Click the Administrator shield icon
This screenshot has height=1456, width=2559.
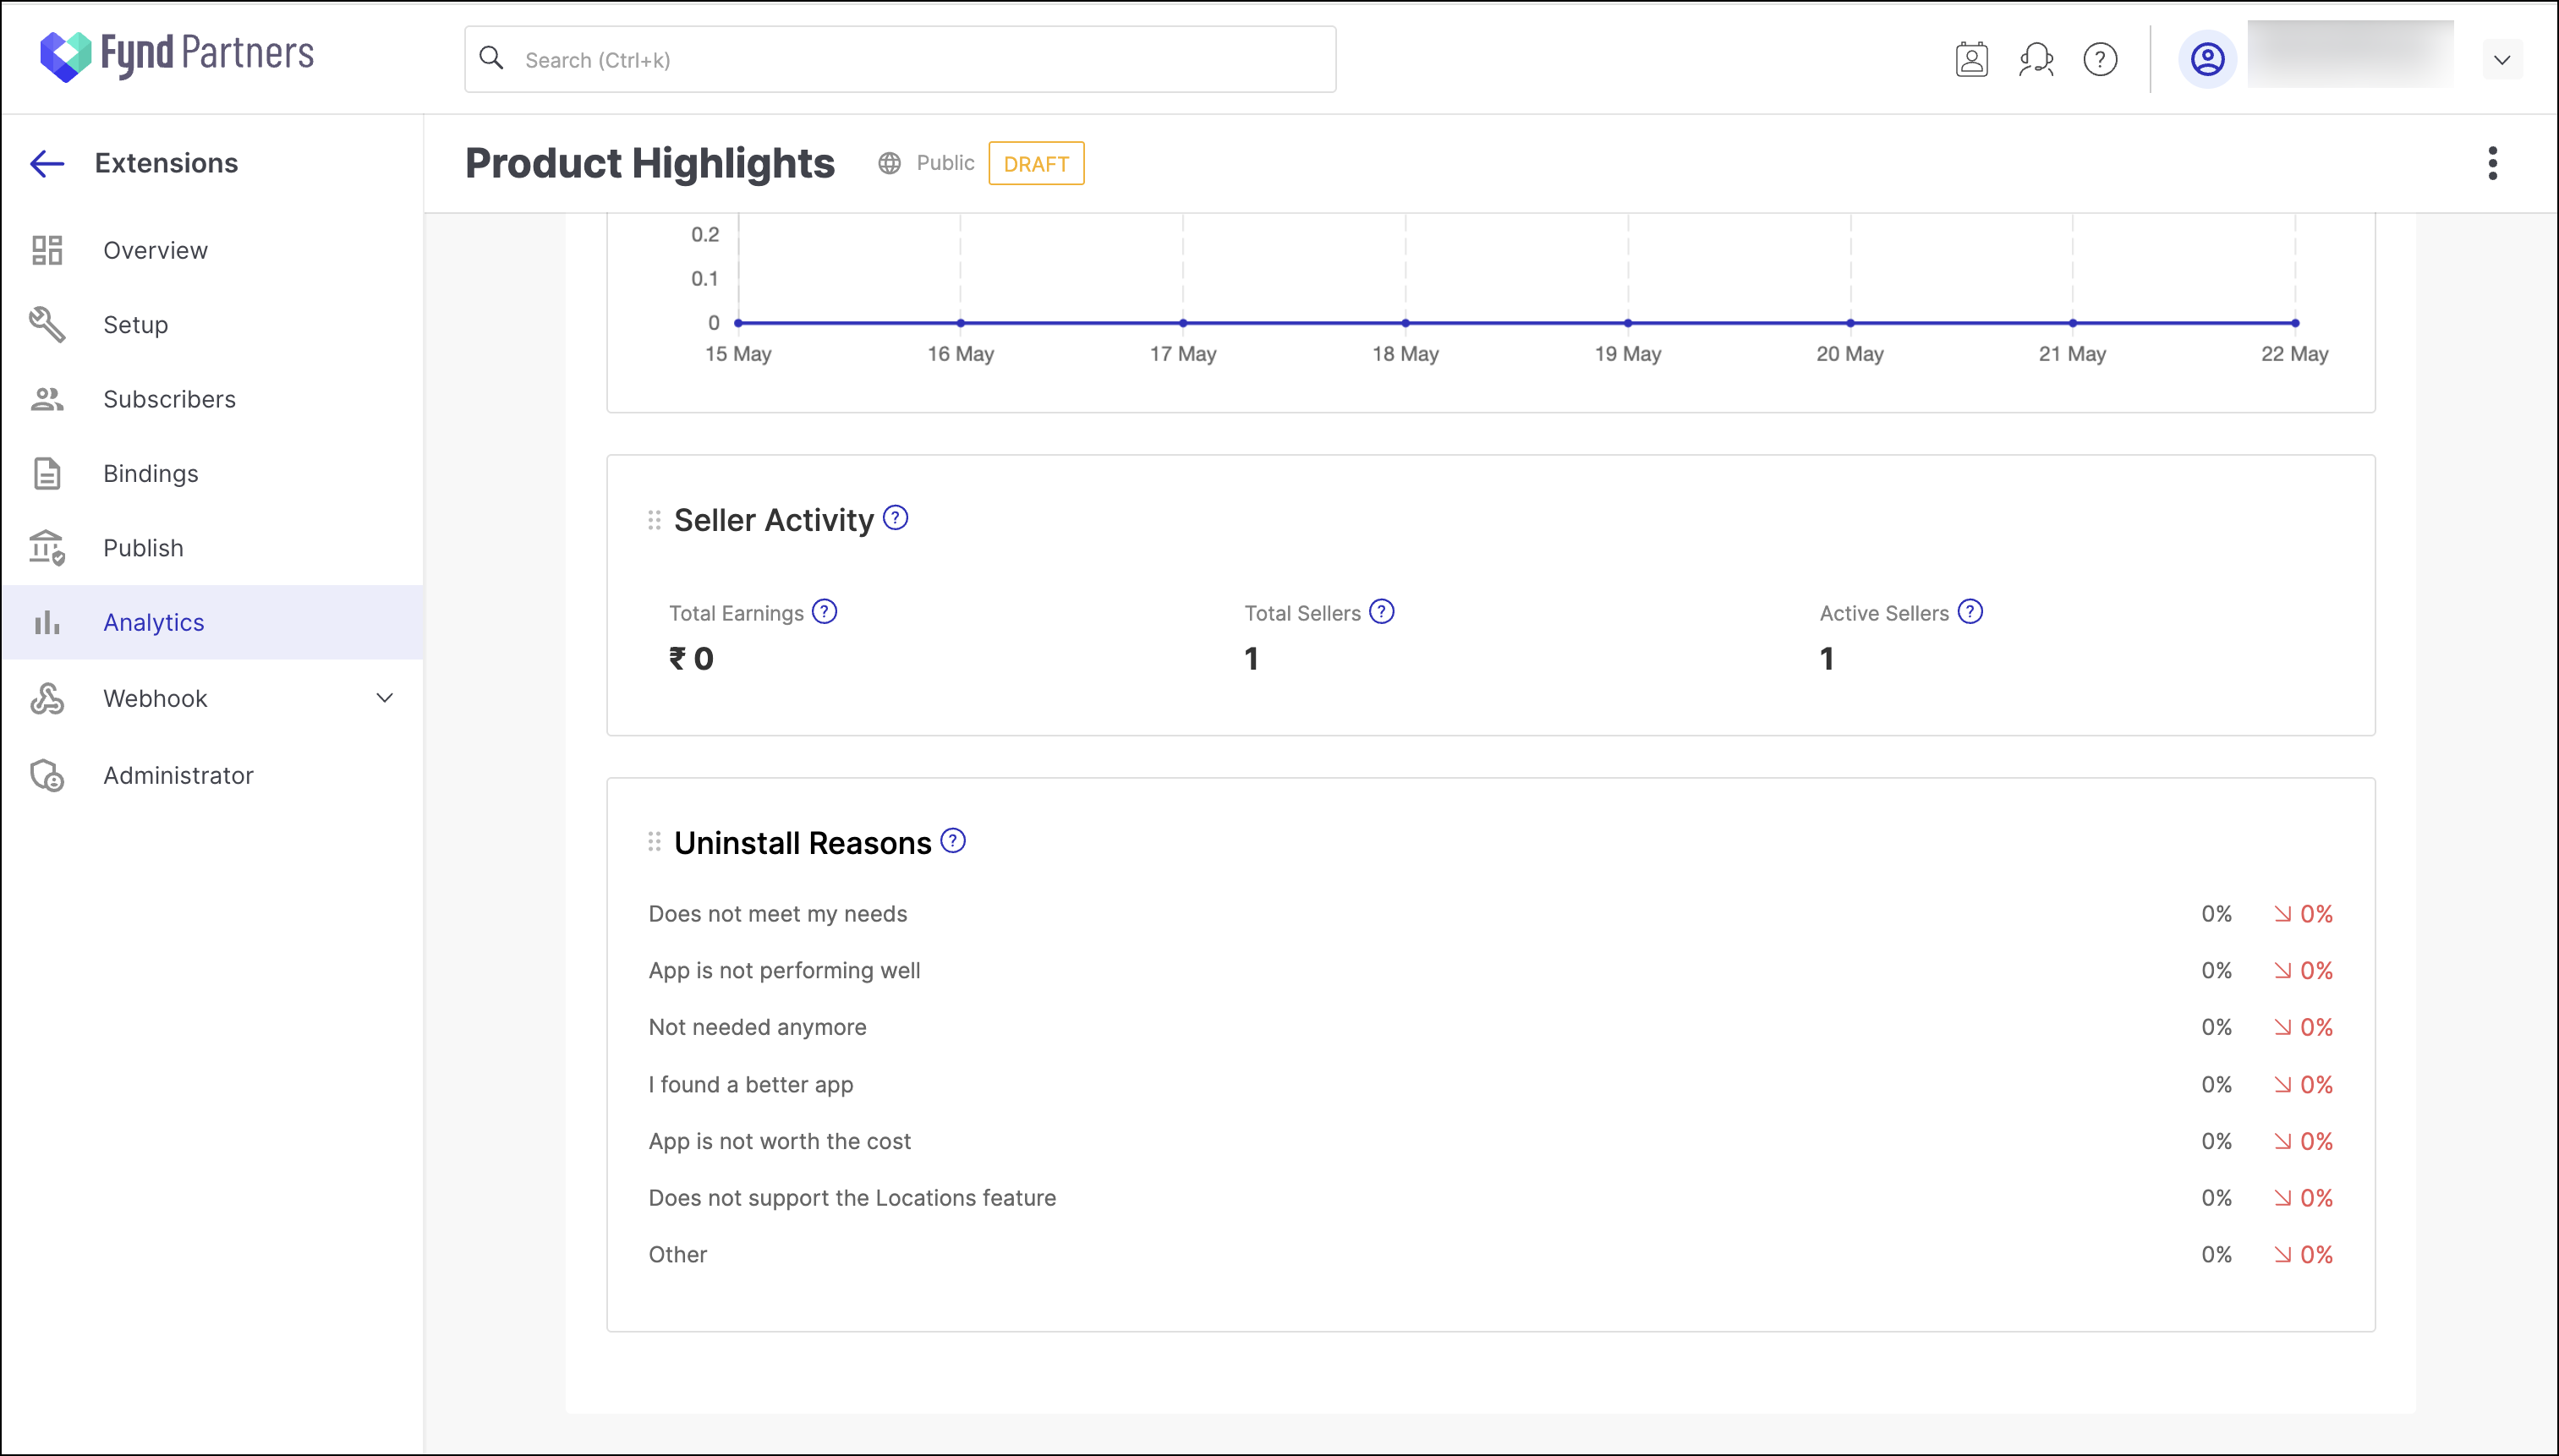[x=47, y=775]
